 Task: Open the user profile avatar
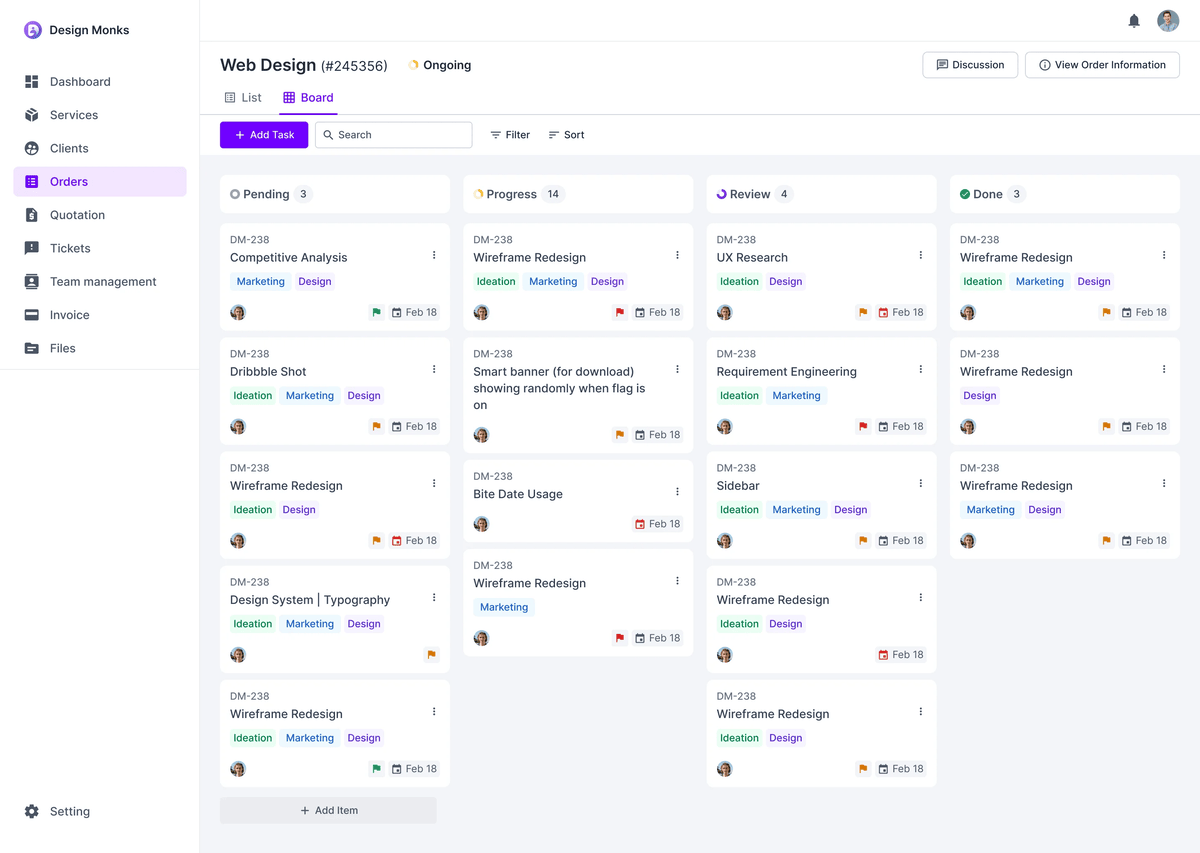1168,21
